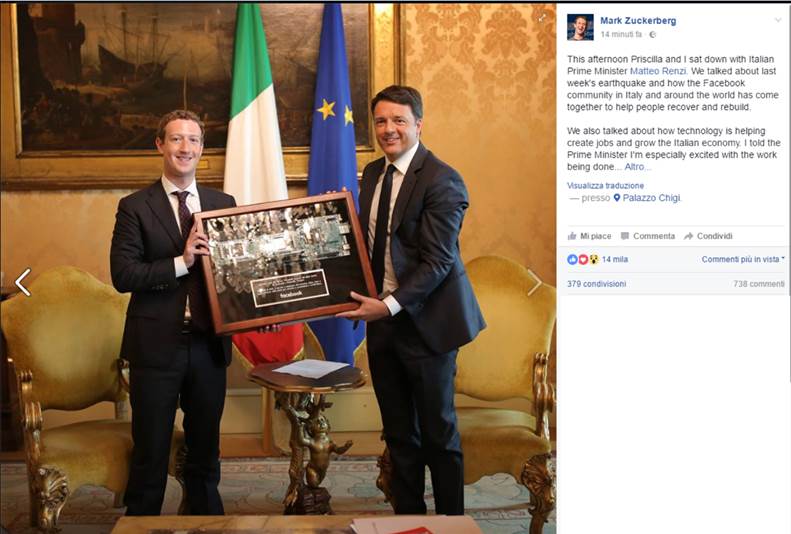This screenshot has width=791, height=534.
Task: Click the red Love reaction icon
Action: (583, 259)
